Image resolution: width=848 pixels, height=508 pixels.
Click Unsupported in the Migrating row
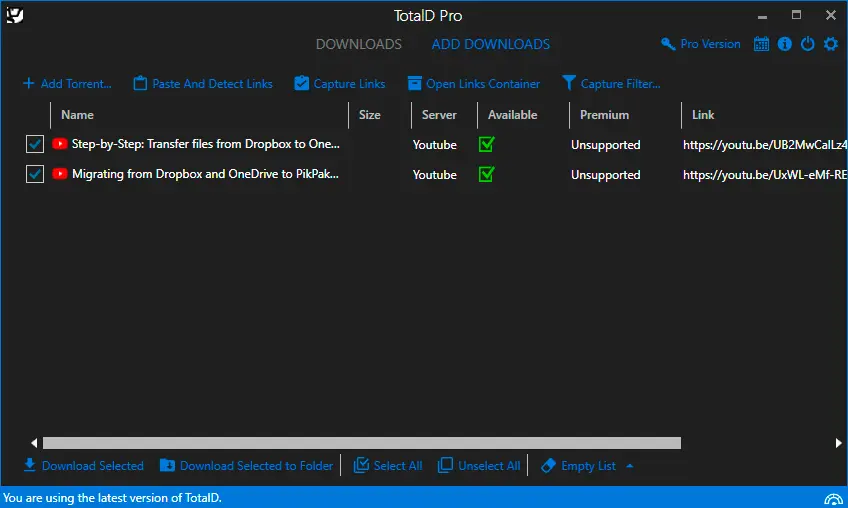click(x=605, y=175)
